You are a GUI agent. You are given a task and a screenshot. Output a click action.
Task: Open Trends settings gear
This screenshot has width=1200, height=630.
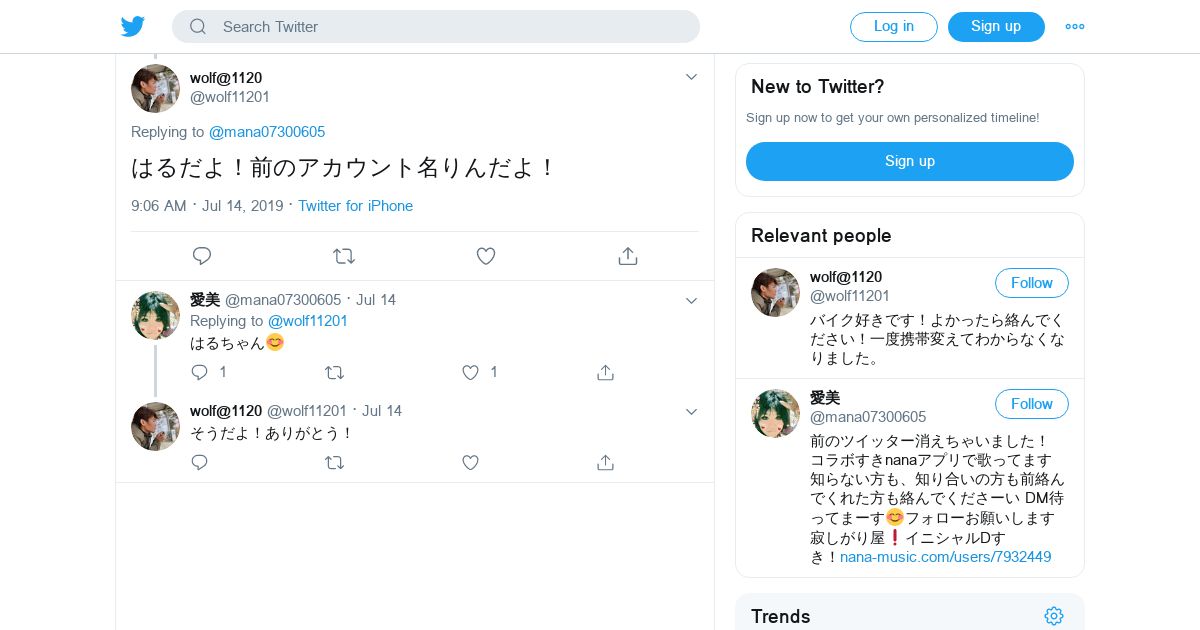coord(1053,616)
